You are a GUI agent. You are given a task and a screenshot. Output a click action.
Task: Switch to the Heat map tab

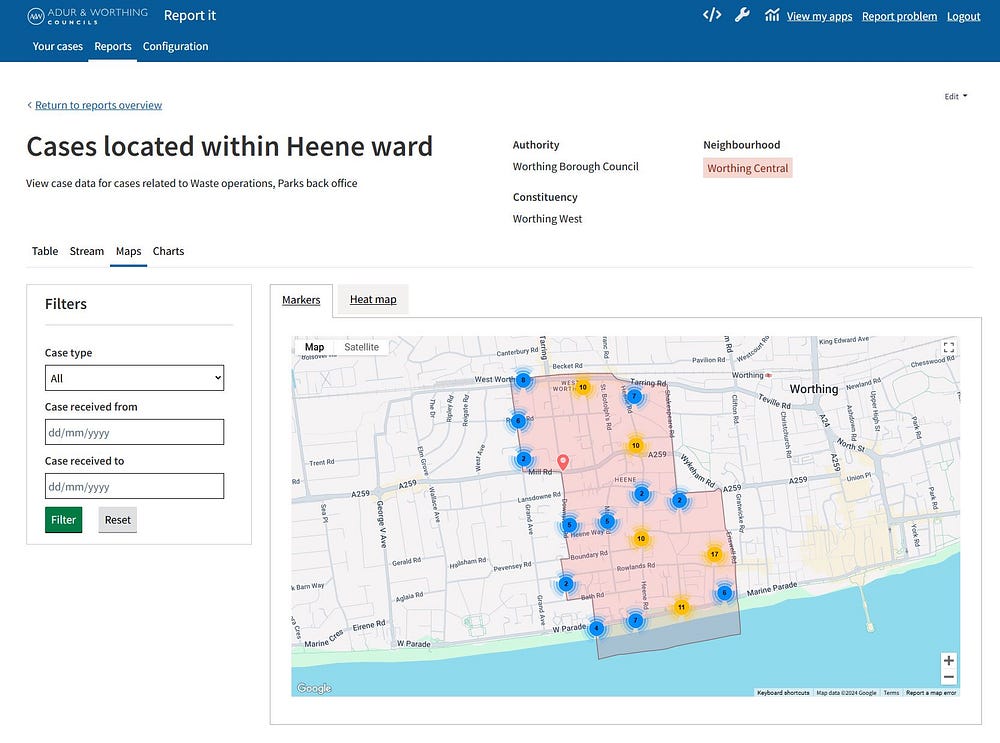[x=372, y=300]
